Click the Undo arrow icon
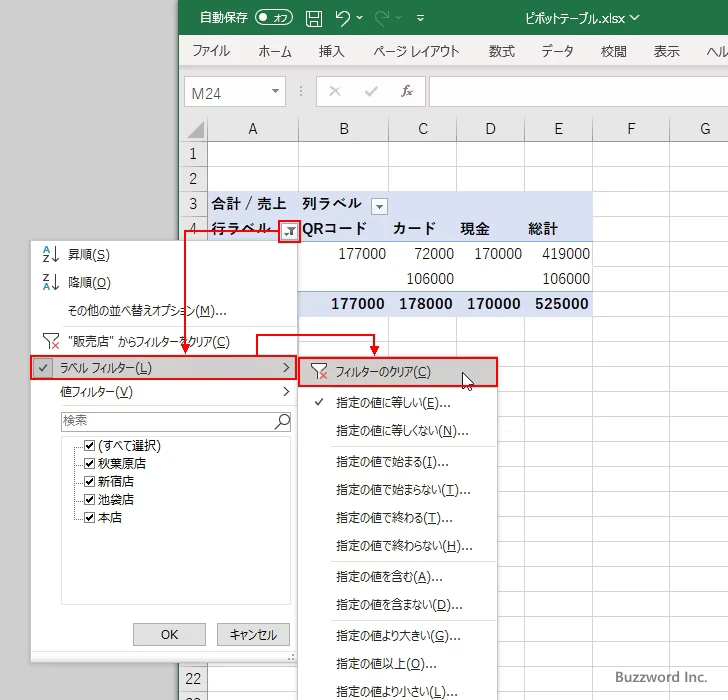 click(343, 18)
